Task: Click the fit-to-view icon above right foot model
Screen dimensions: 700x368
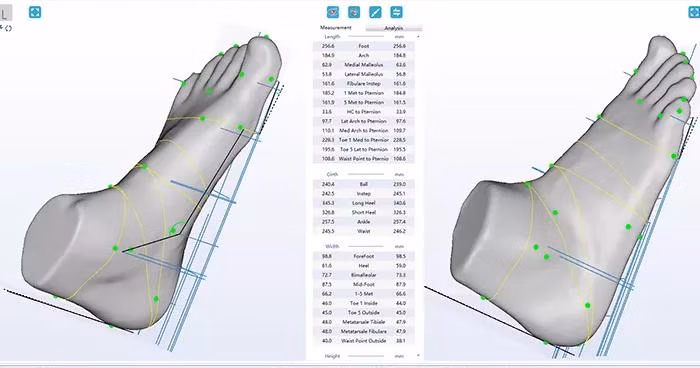Action: coord(695,12)
